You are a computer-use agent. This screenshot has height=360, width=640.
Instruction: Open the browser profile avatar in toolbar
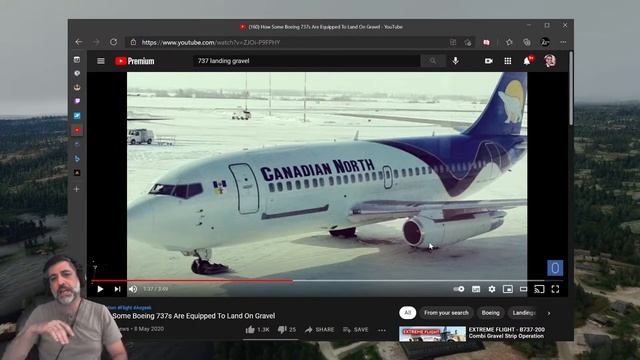545,42
